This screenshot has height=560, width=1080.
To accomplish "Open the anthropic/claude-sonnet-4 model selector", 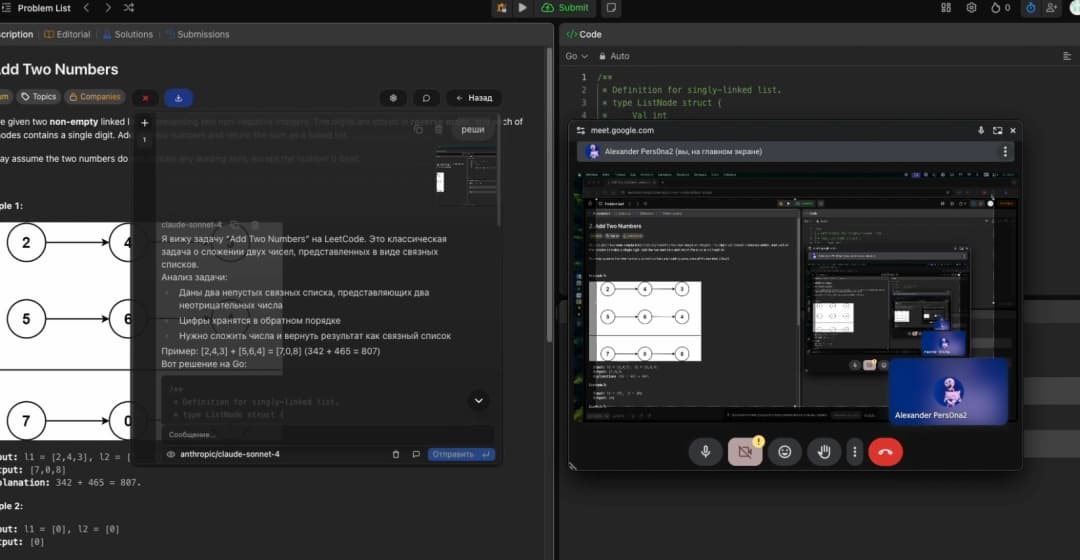I will pos(230,455).
